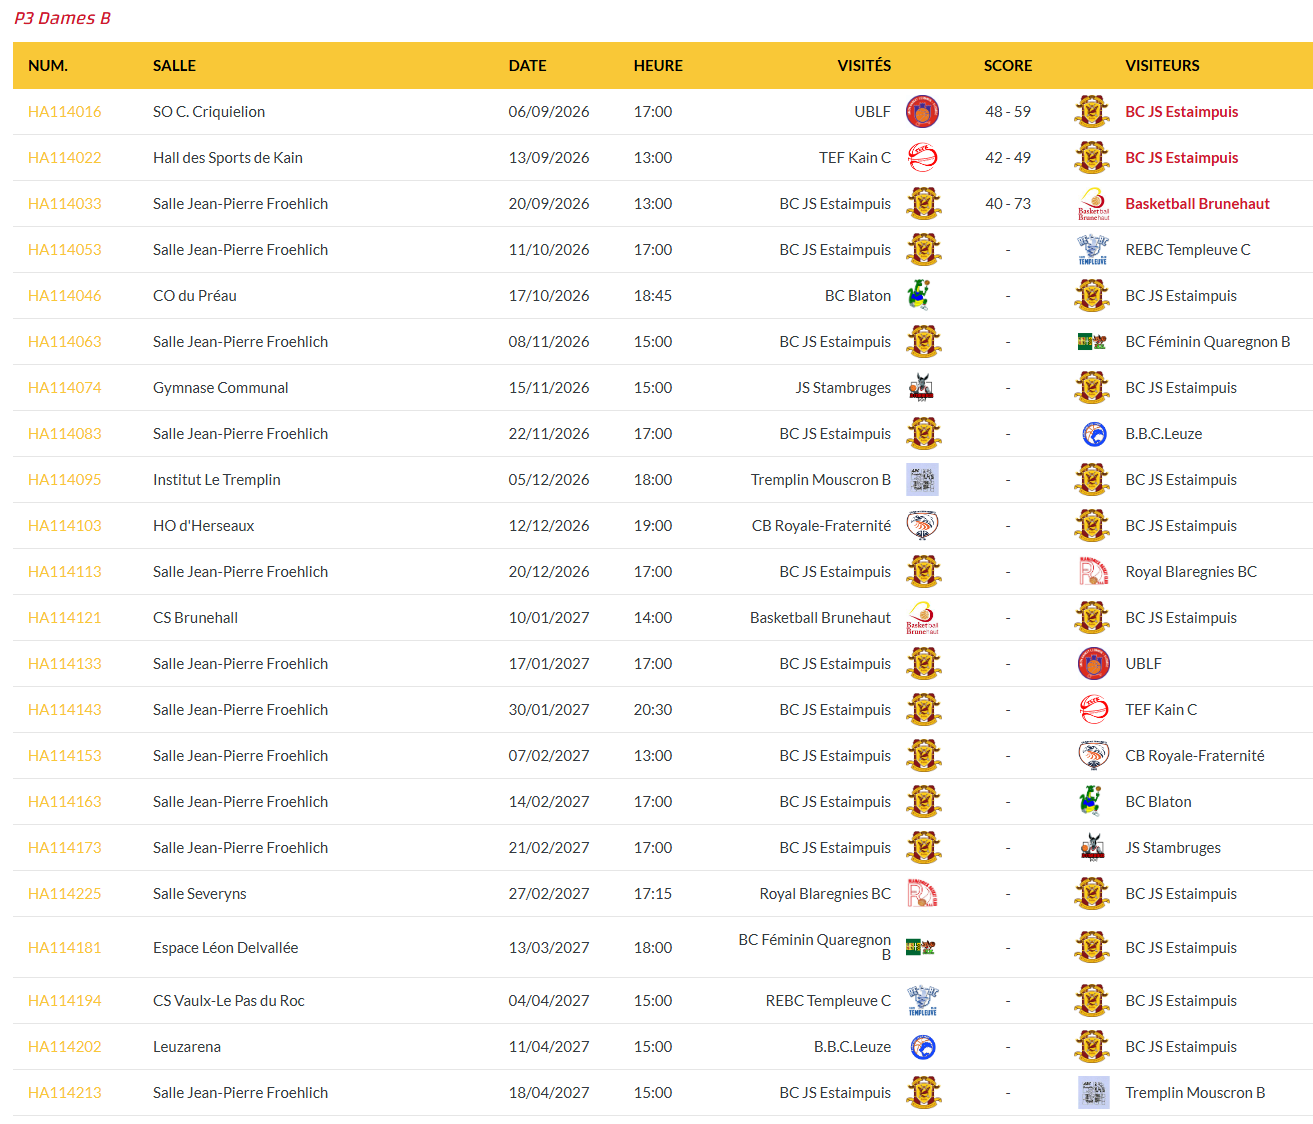The width and height of the screenshot is (1313, 1124).
Task: Click the B.B.C.Leuze logo in the HA114083 row
Action: click(x=1093, y=434)
